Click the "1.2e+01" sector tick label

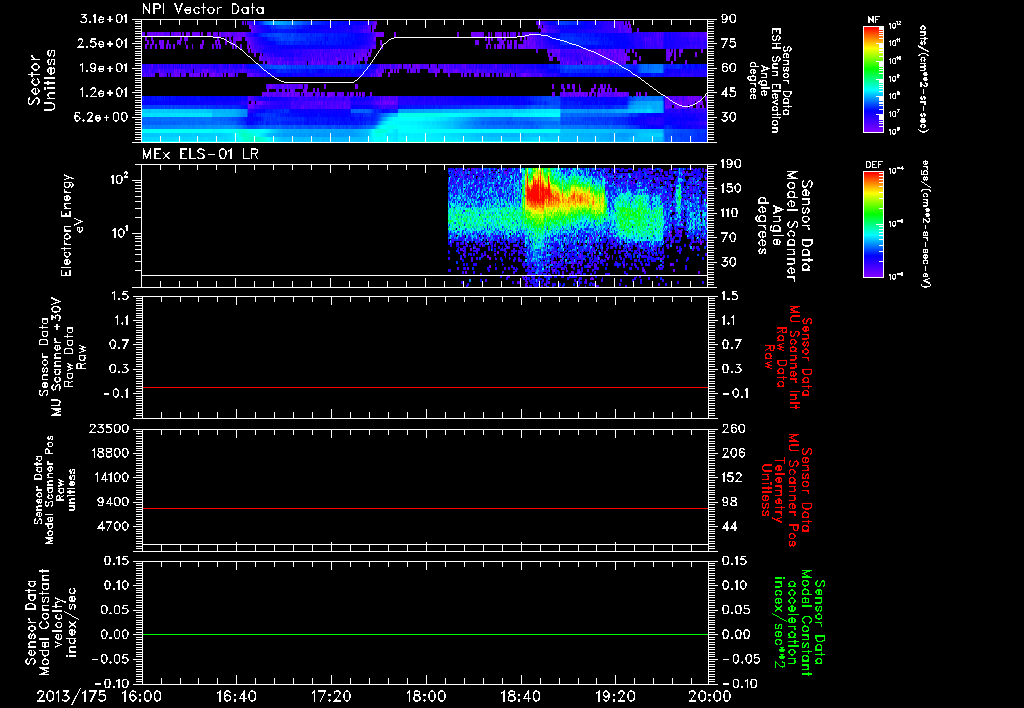coord(104,93)
